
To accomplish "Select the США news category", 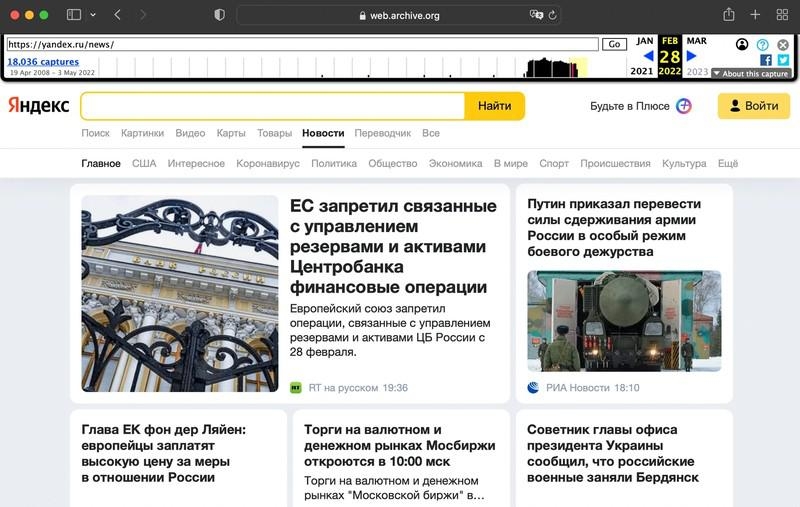I will [144, 163].
